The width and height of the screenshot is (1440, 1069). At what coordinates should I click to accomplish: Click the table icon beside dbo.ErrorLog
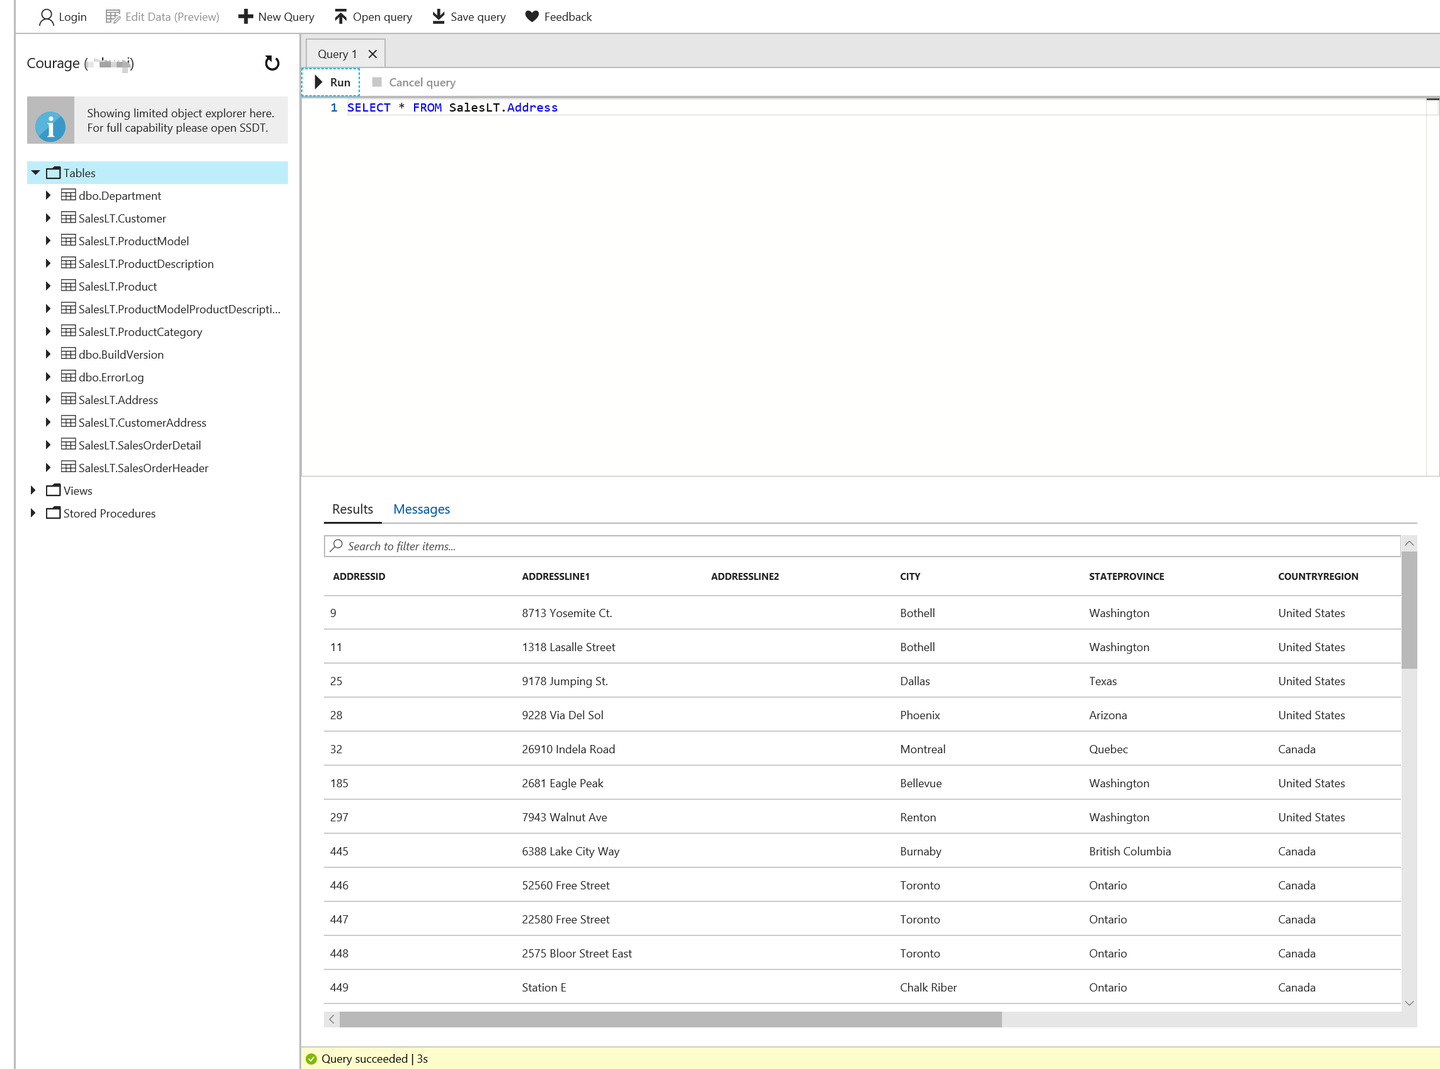tap(68, 377)
